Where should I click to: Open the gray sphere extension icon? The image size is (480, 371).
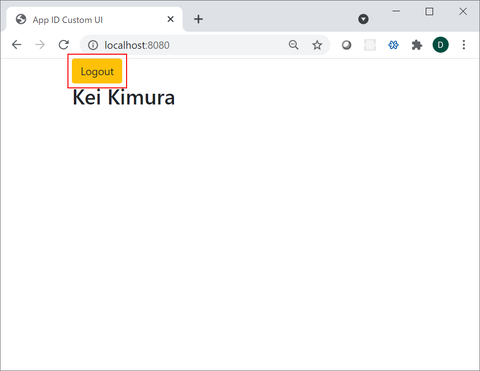click(x=346, y=45)
